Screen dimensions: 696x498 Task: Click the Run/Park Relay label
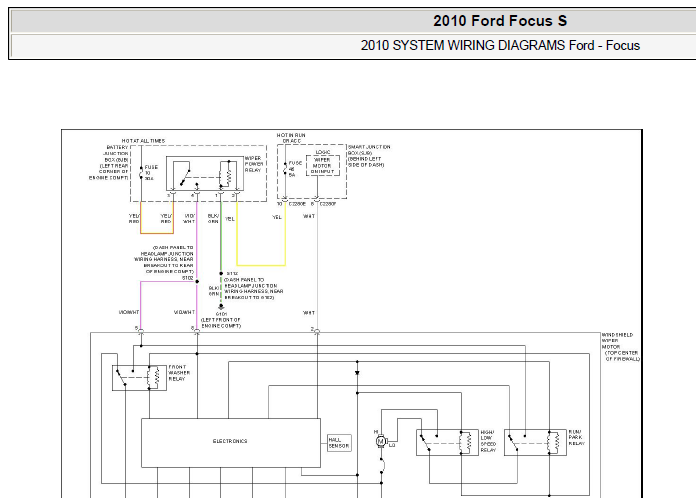pyautogui.click(x=577, y=438)
